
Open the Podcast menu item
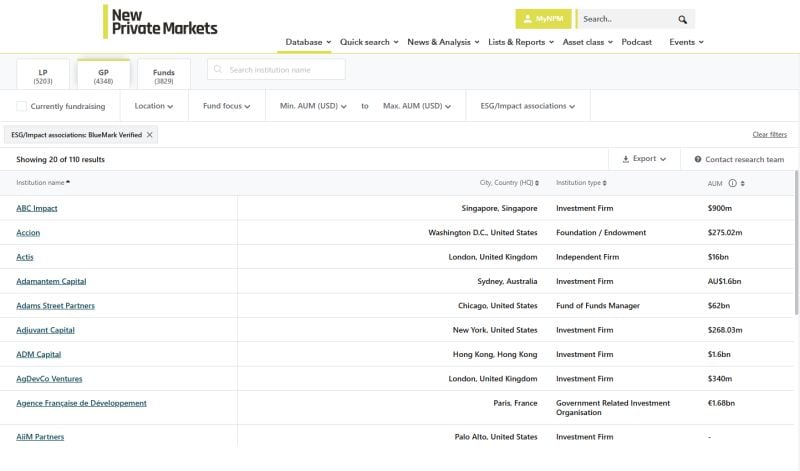pos(636,42)
